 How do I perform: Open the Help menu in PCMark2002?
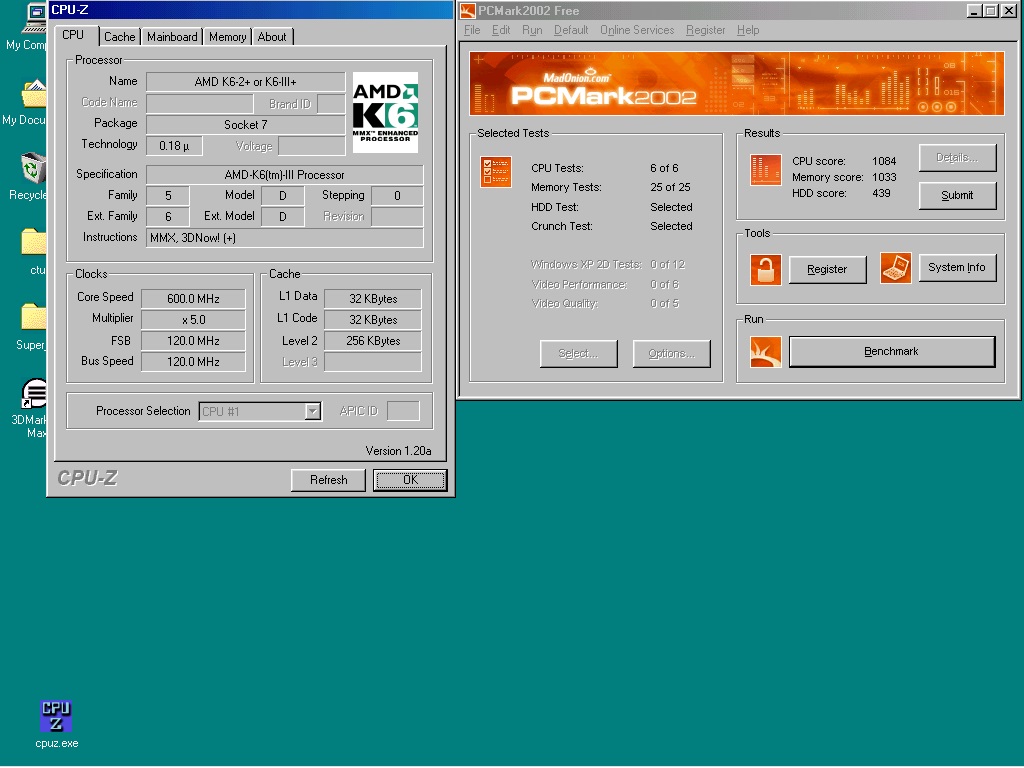pyautogui.click(x=748, y=30)
